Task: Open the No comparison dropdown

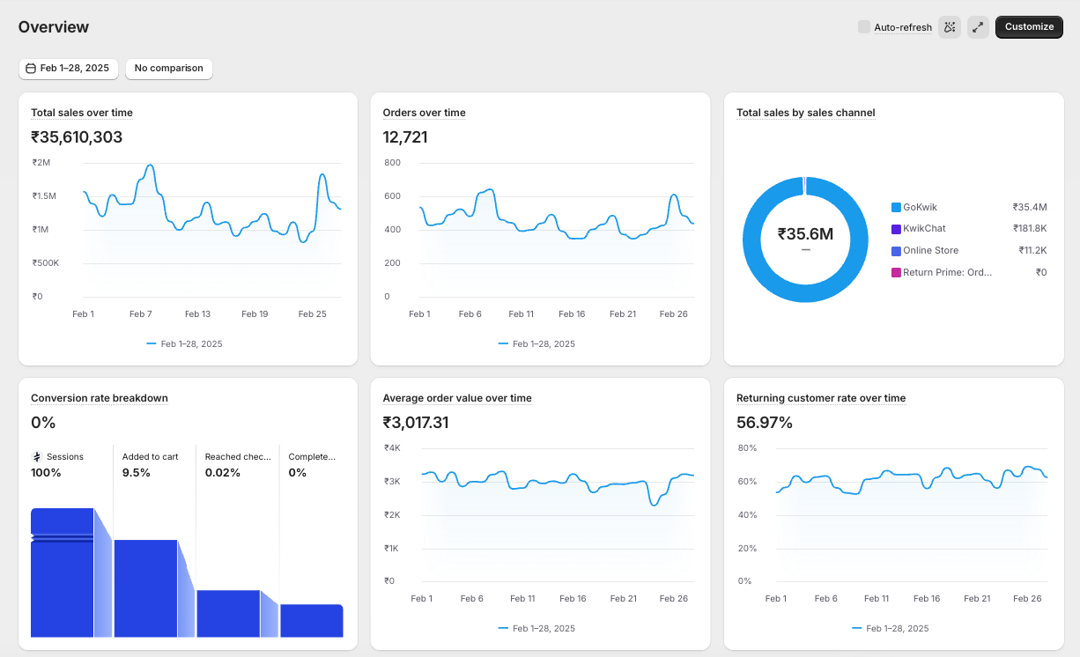Action: (x=169, y=68)
